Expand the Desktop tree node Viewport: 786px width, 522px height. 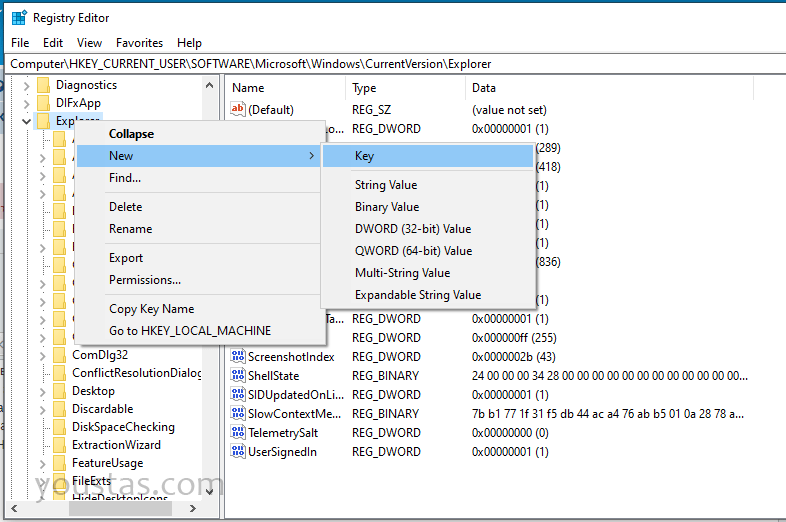point(43,392)
